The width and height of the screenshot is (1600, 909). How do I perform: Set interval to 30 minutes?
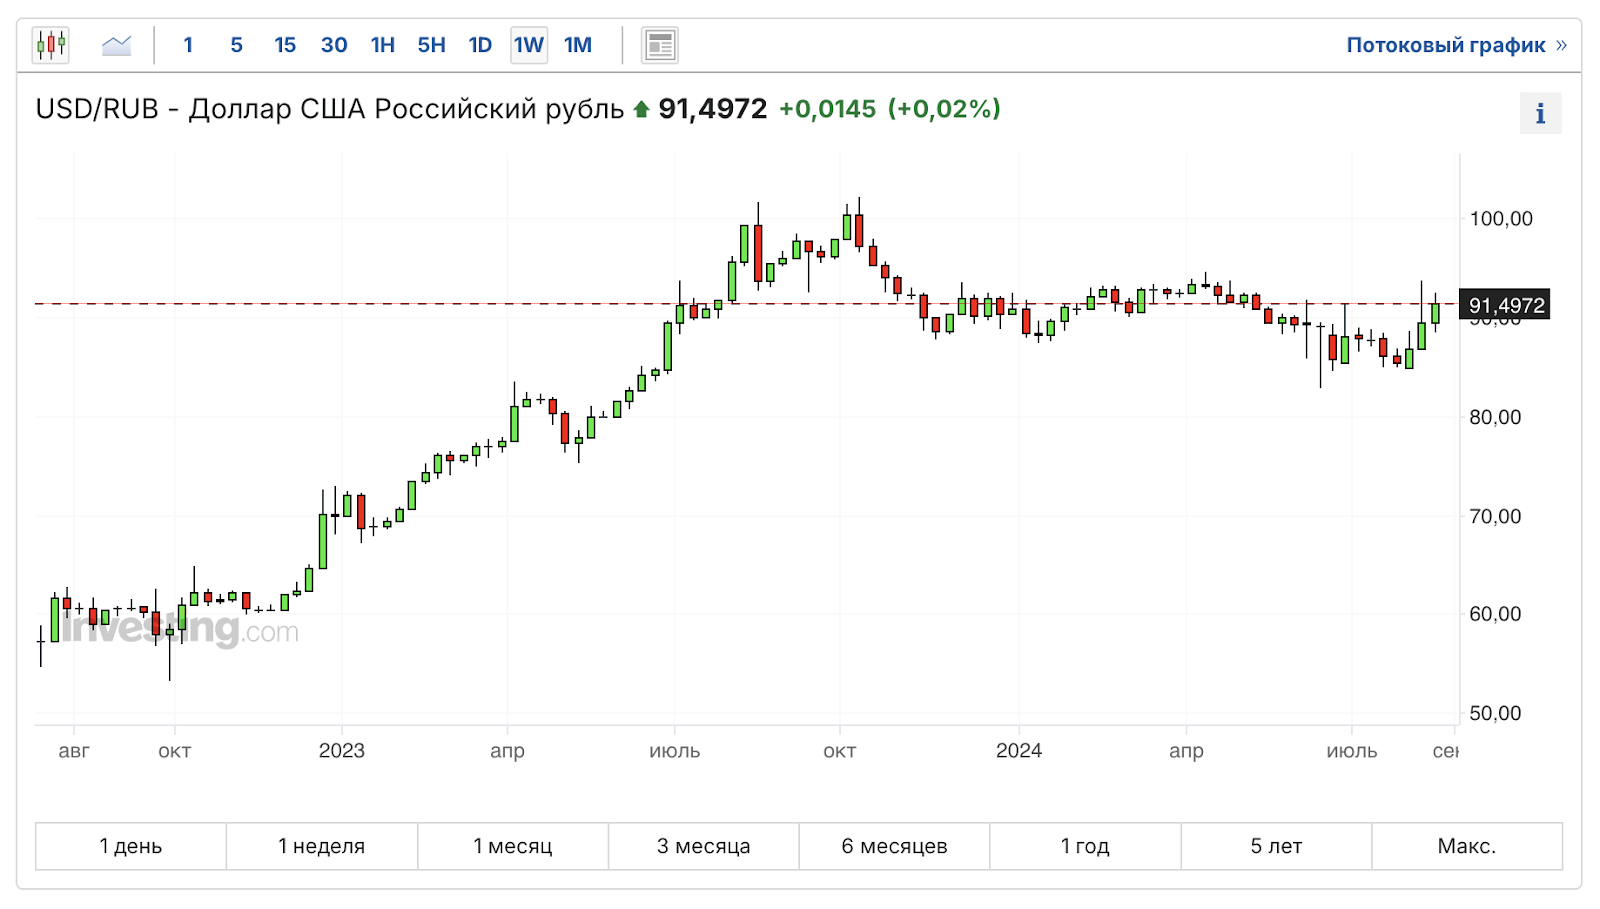click(334, 45)
